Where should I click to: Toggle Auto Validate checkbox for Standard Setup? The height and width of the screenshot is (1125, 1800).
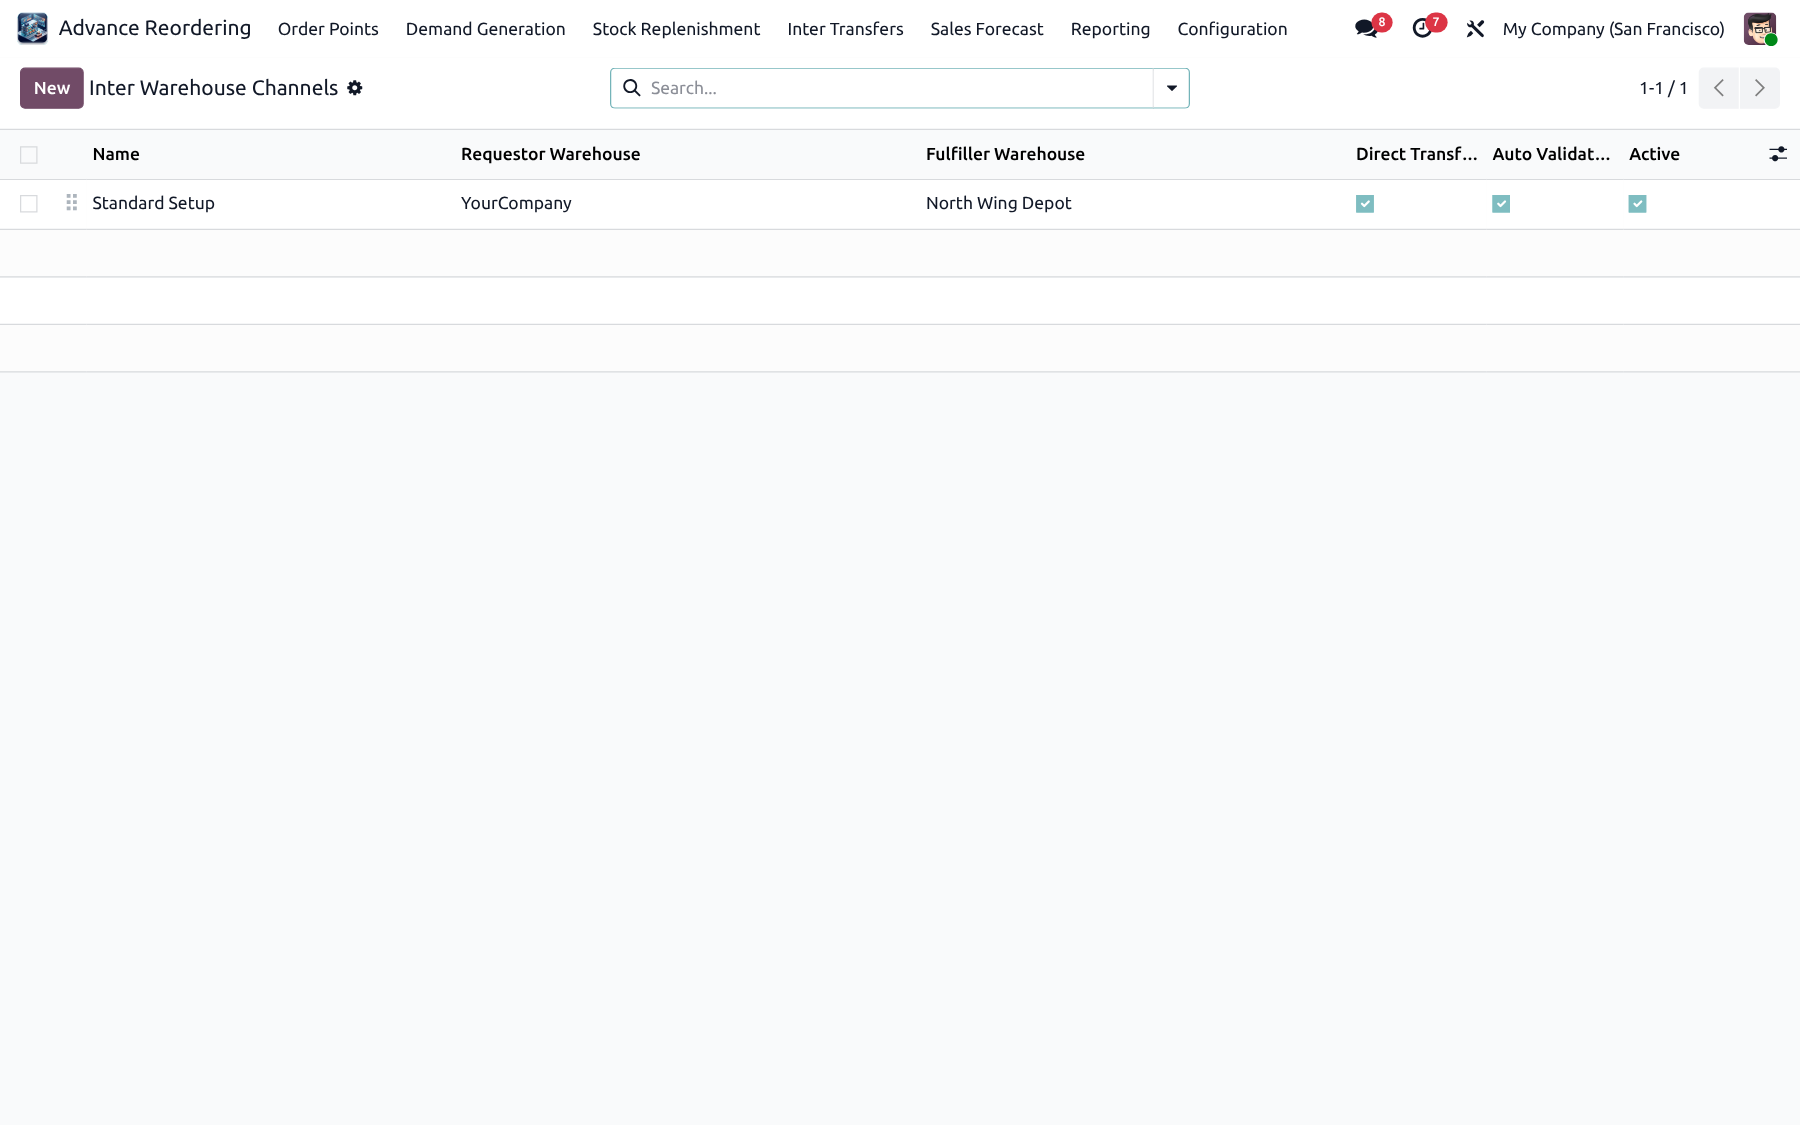[x=1501, y=204]
